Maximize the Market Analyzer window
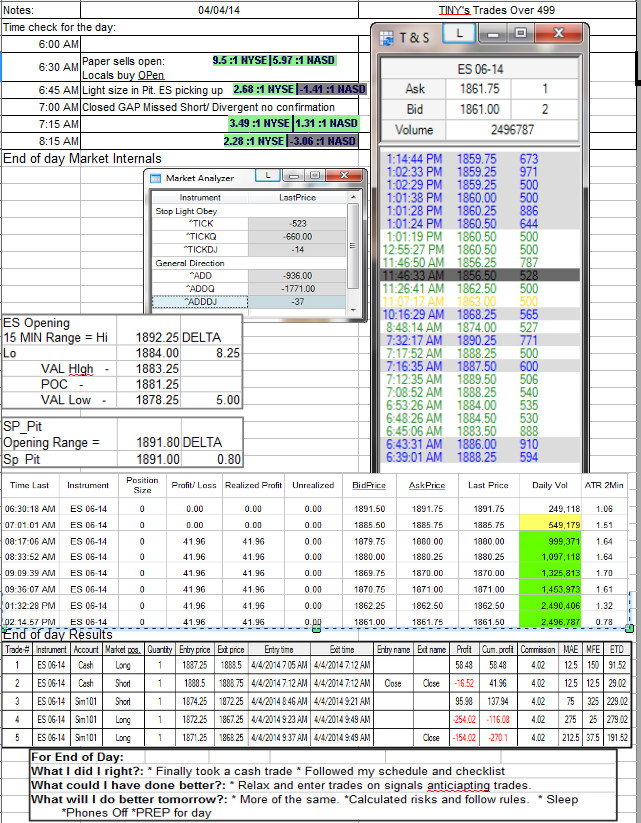This screenshot has width=641, height=823. (315, 176)
